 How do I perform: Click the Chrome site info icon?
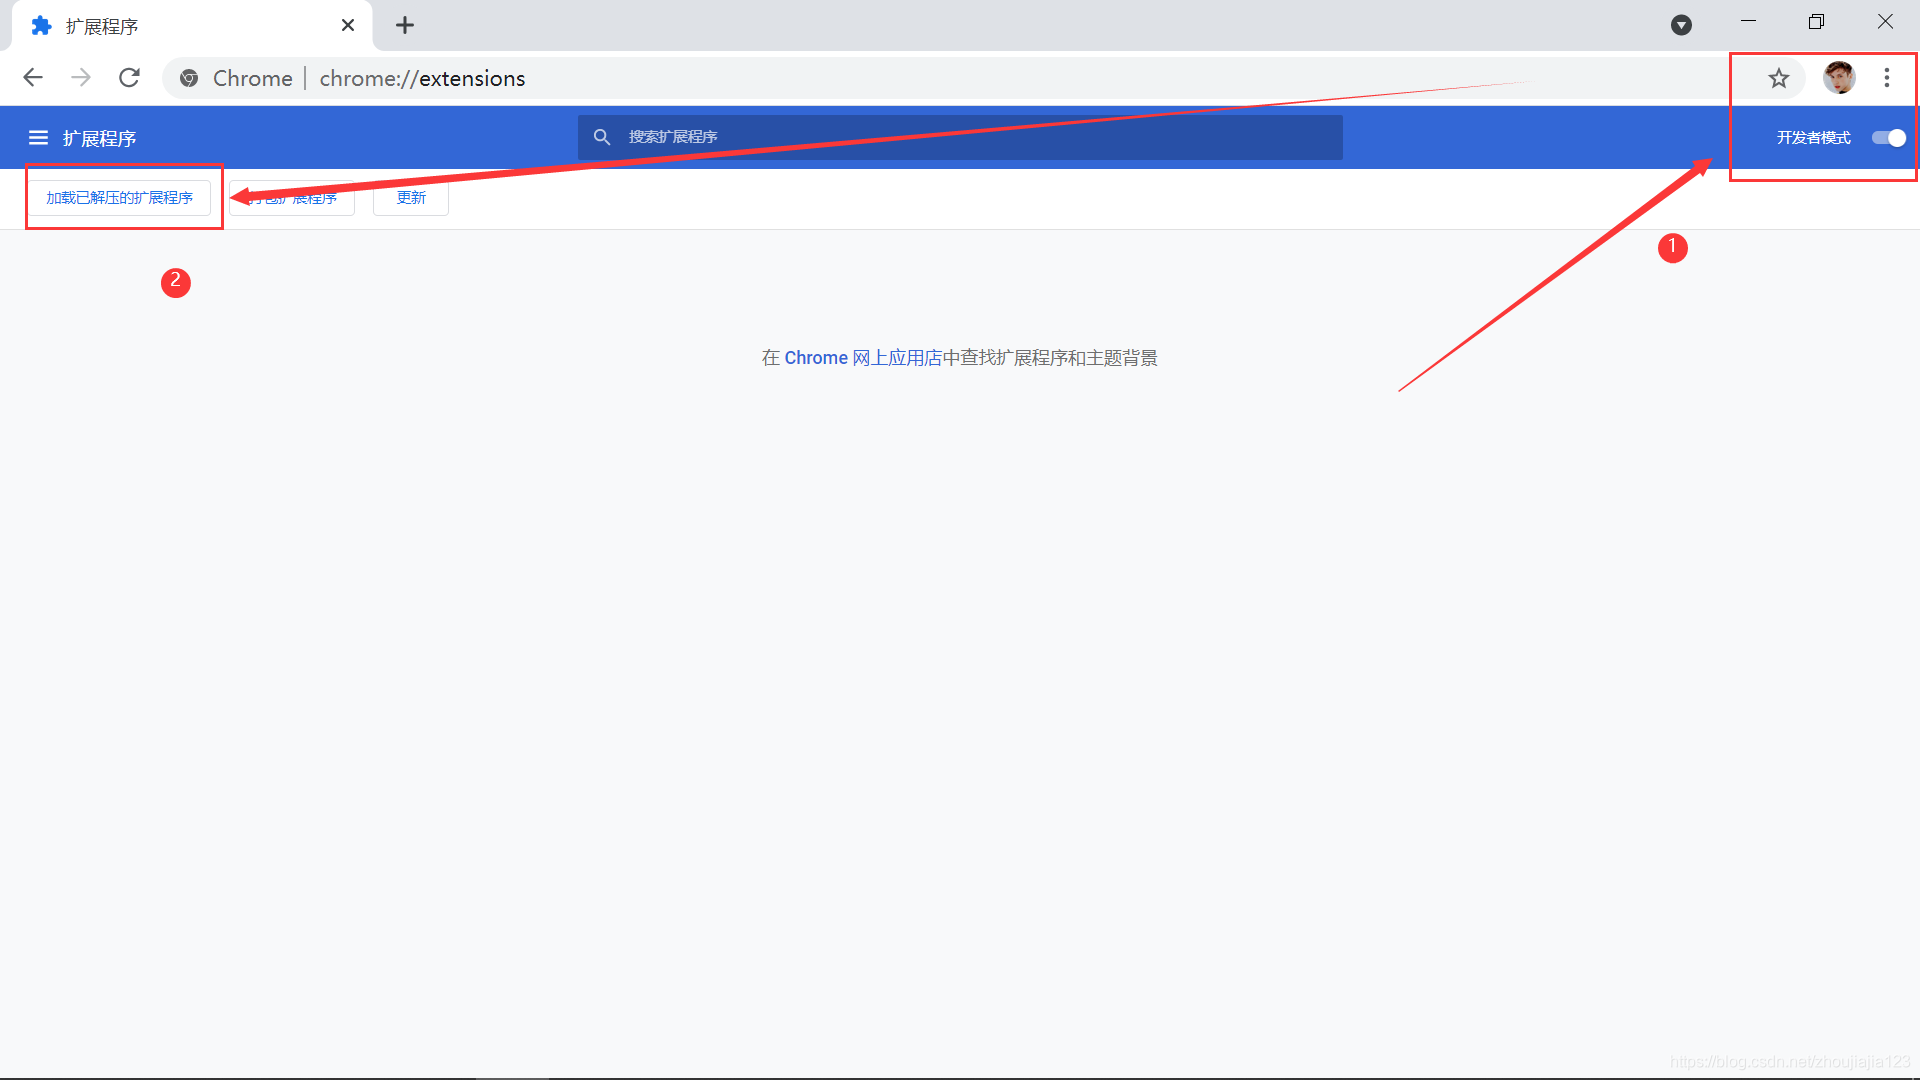[x=189, y=78]
